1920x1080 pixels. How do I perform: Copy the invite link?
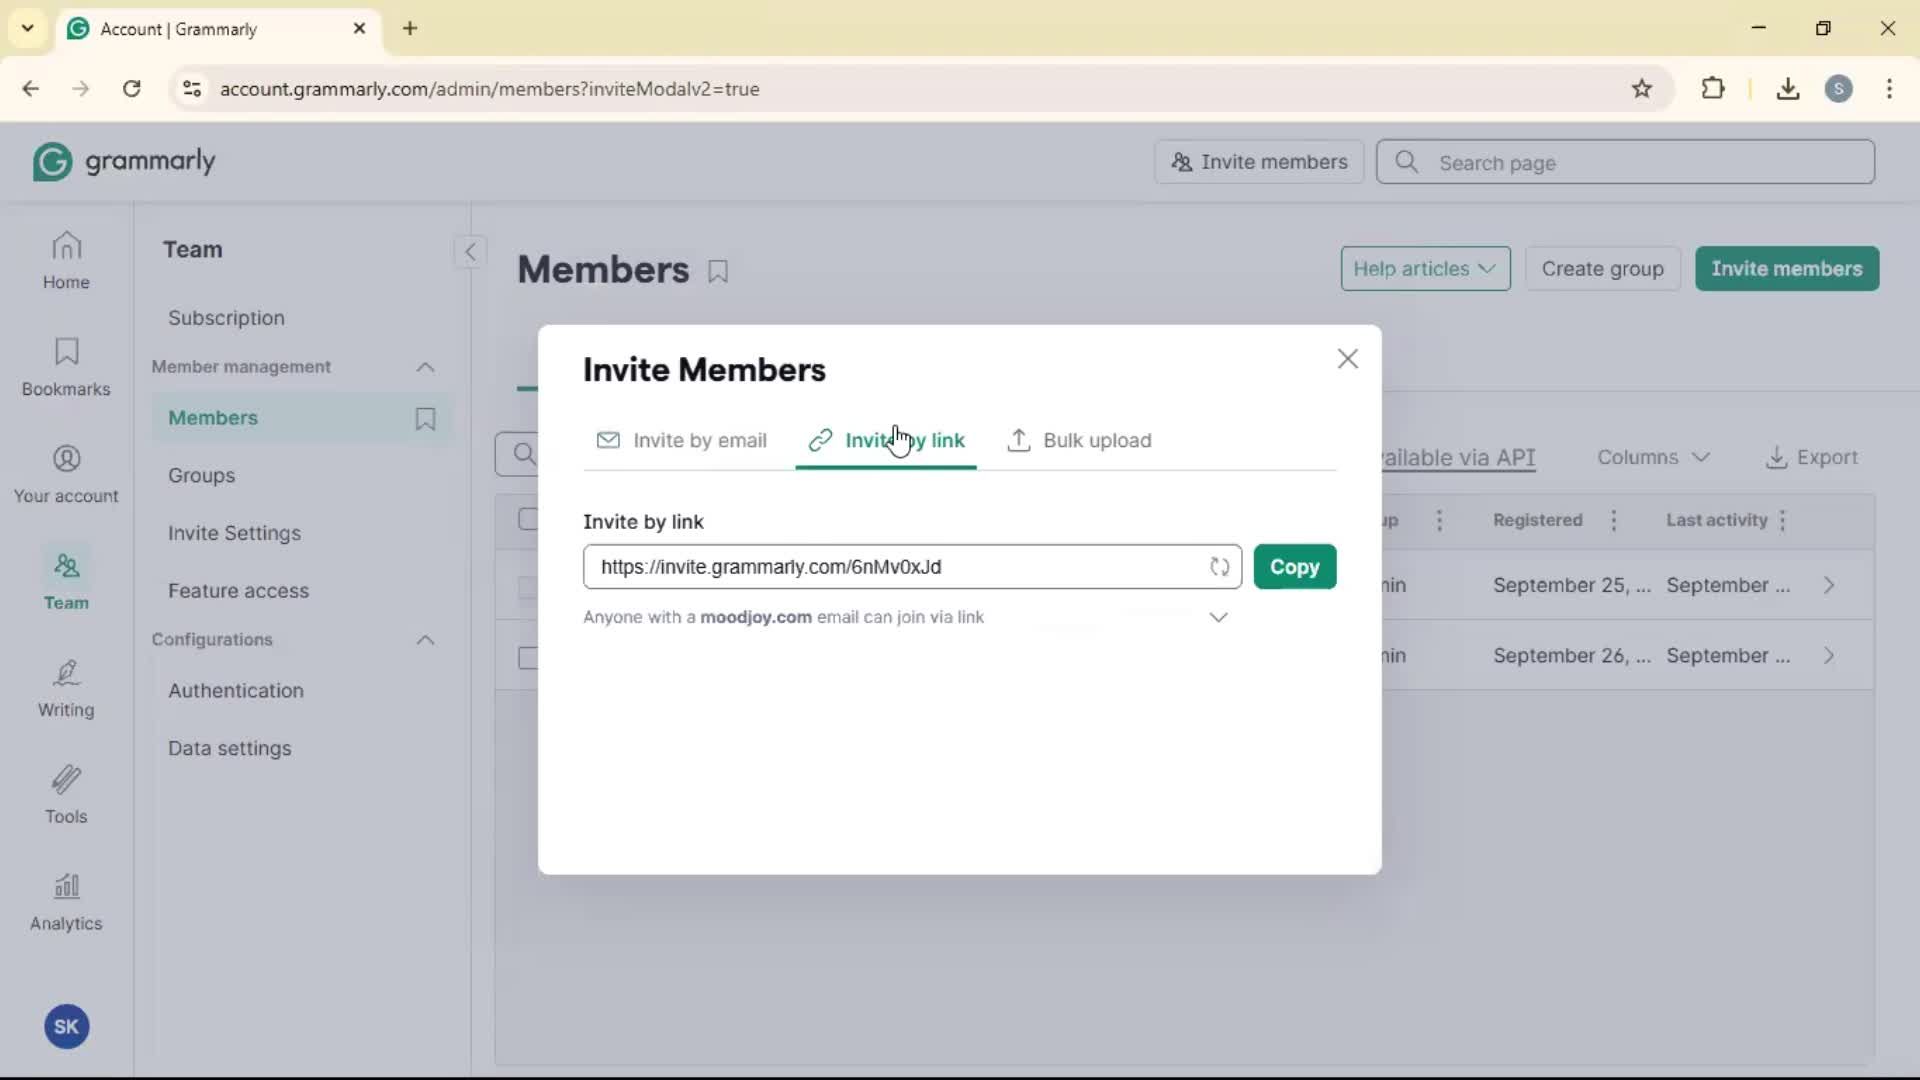point(1294,567)
